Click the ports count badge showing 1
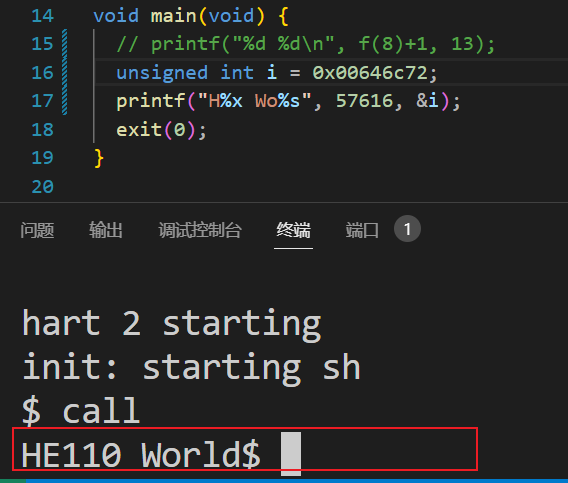 408,229
